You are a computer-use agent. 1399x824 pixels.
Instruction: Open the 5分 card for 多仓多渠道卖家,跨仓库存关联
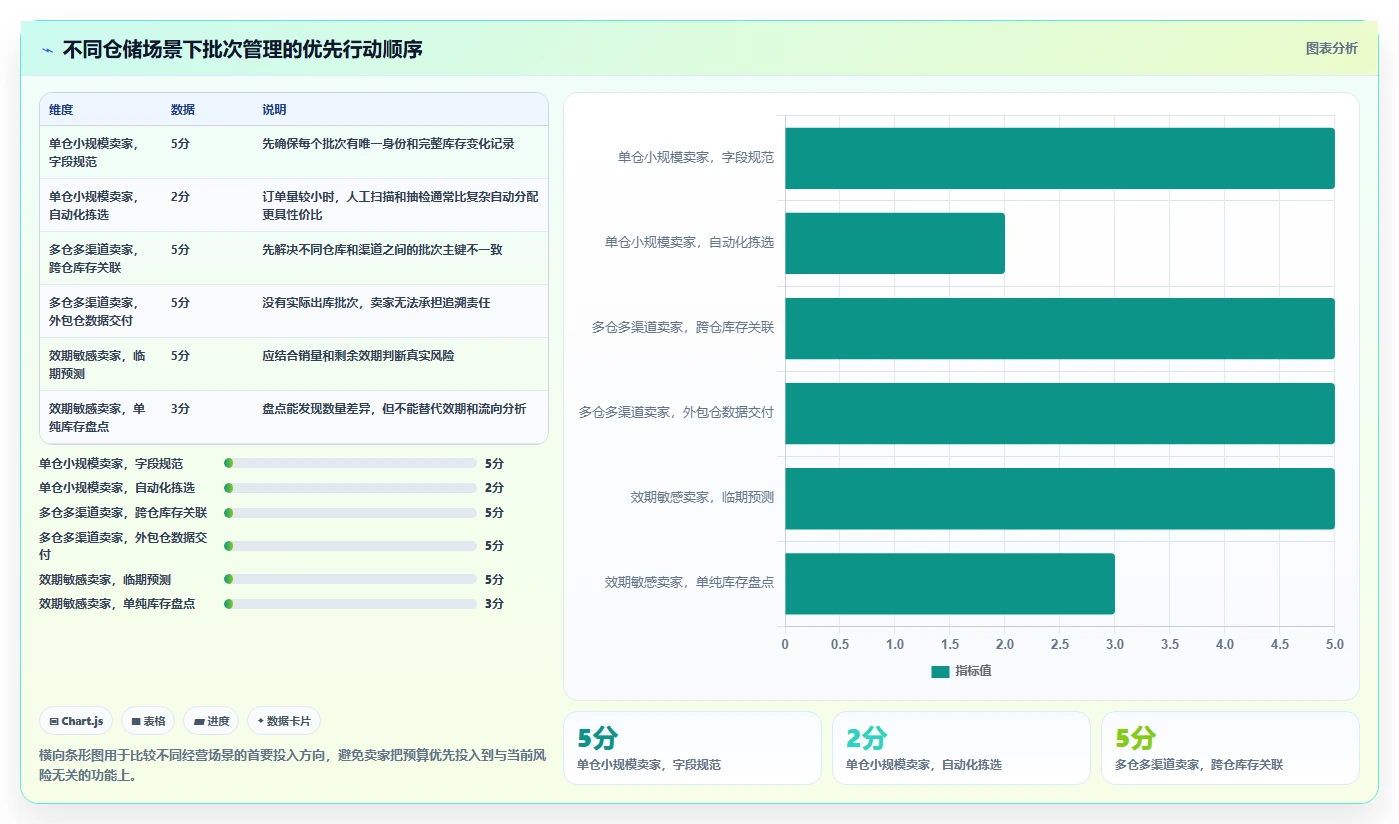click(x=1230, y=748)
